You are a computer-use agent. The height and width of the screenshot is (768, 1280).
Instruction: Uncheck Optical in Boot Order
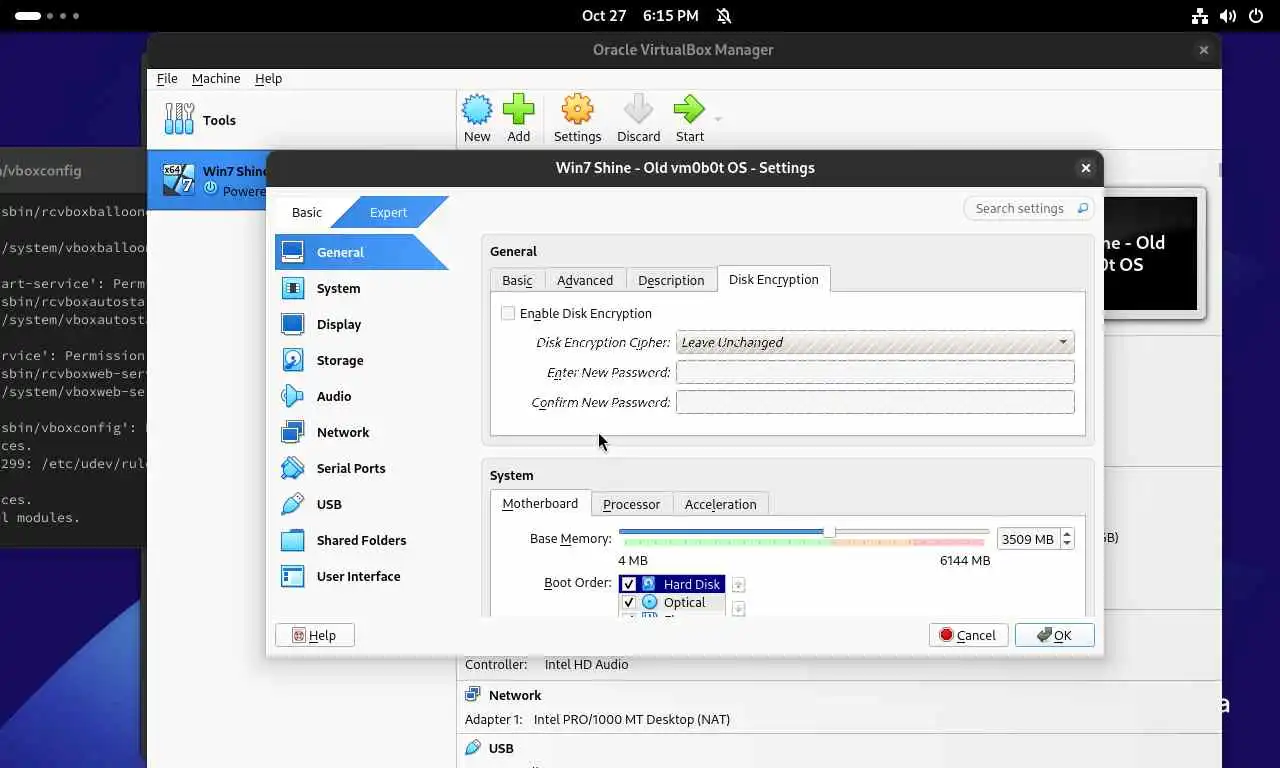click(x=629, y=602)
